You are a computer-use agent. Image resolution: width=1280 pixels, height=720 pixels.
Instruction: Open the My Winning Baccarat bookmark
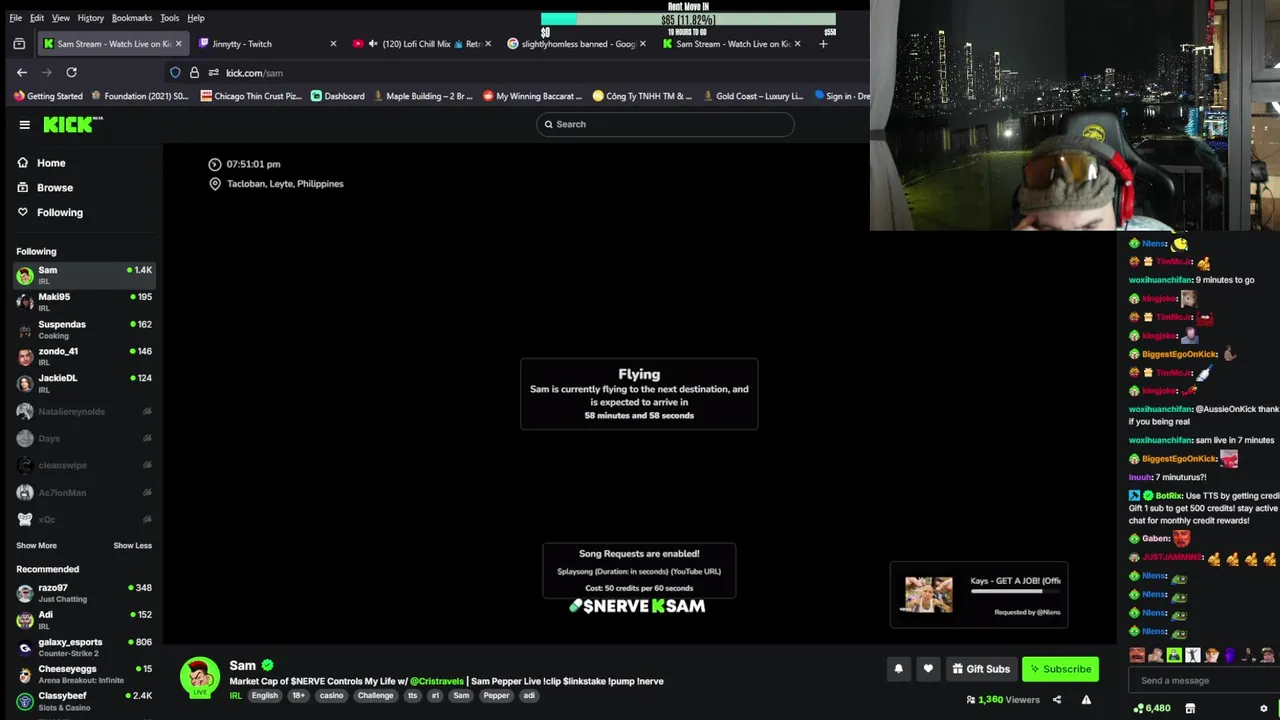tap(532, 96)
